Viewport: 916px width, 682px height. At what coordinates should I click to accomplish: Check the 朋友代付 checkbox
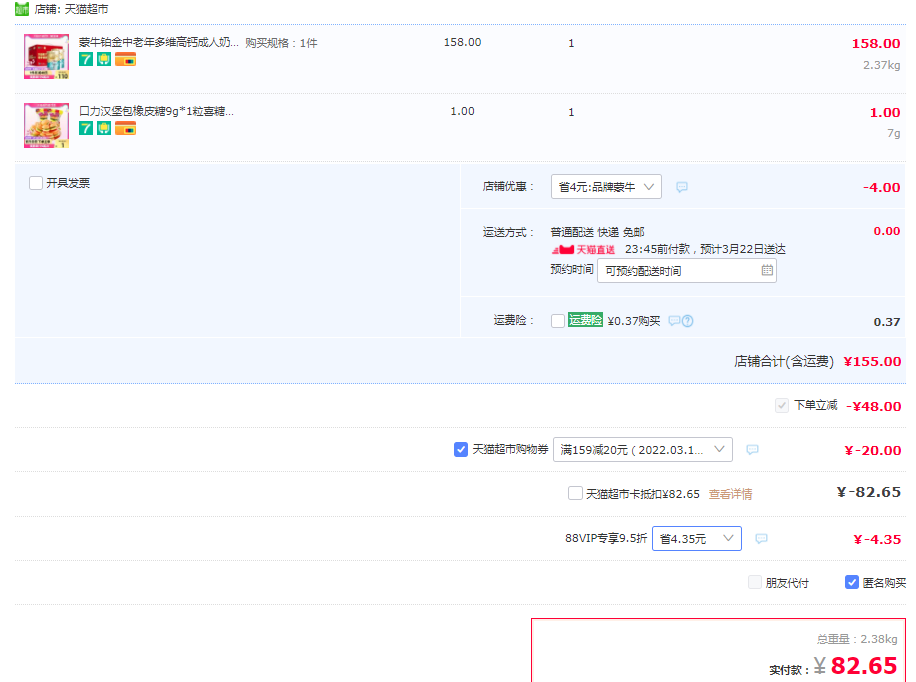tap(755, 582)
